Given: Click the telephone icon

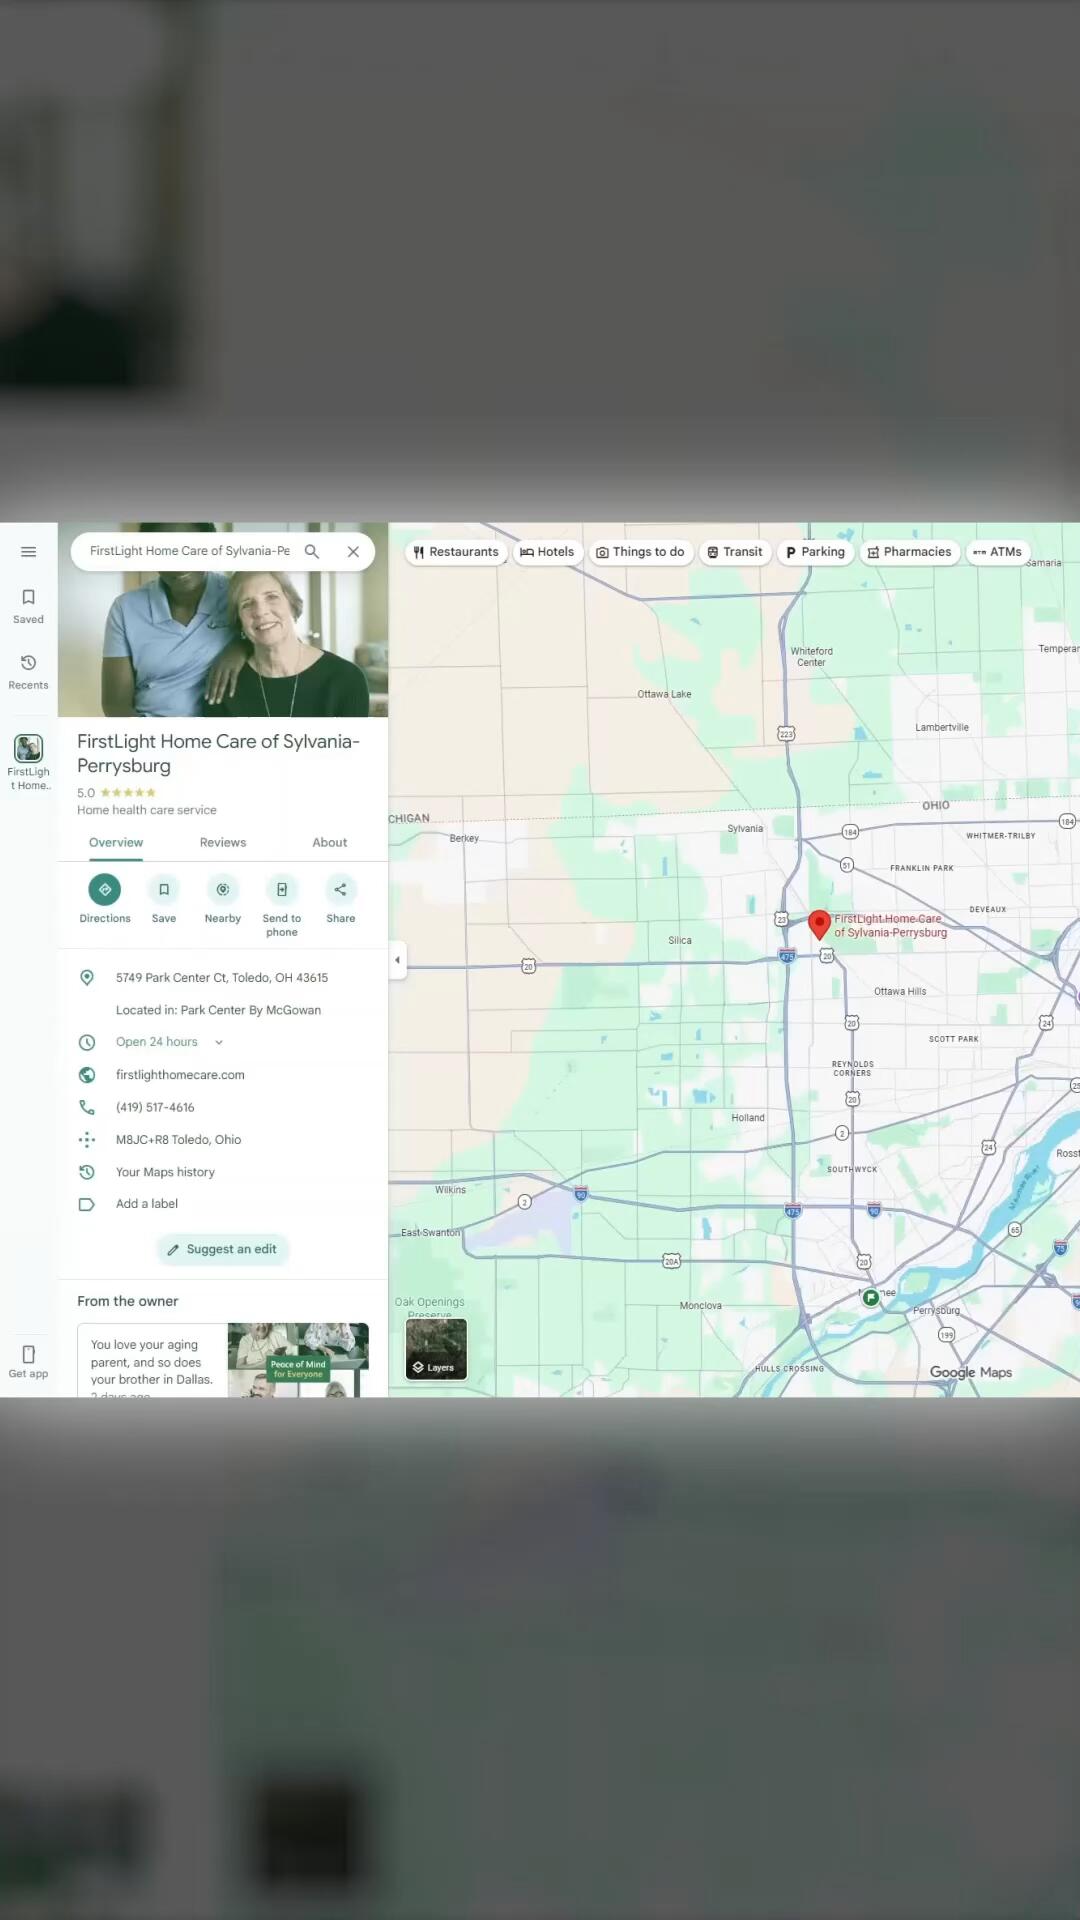Looking at the screenshot, I should coord(87,1107).
